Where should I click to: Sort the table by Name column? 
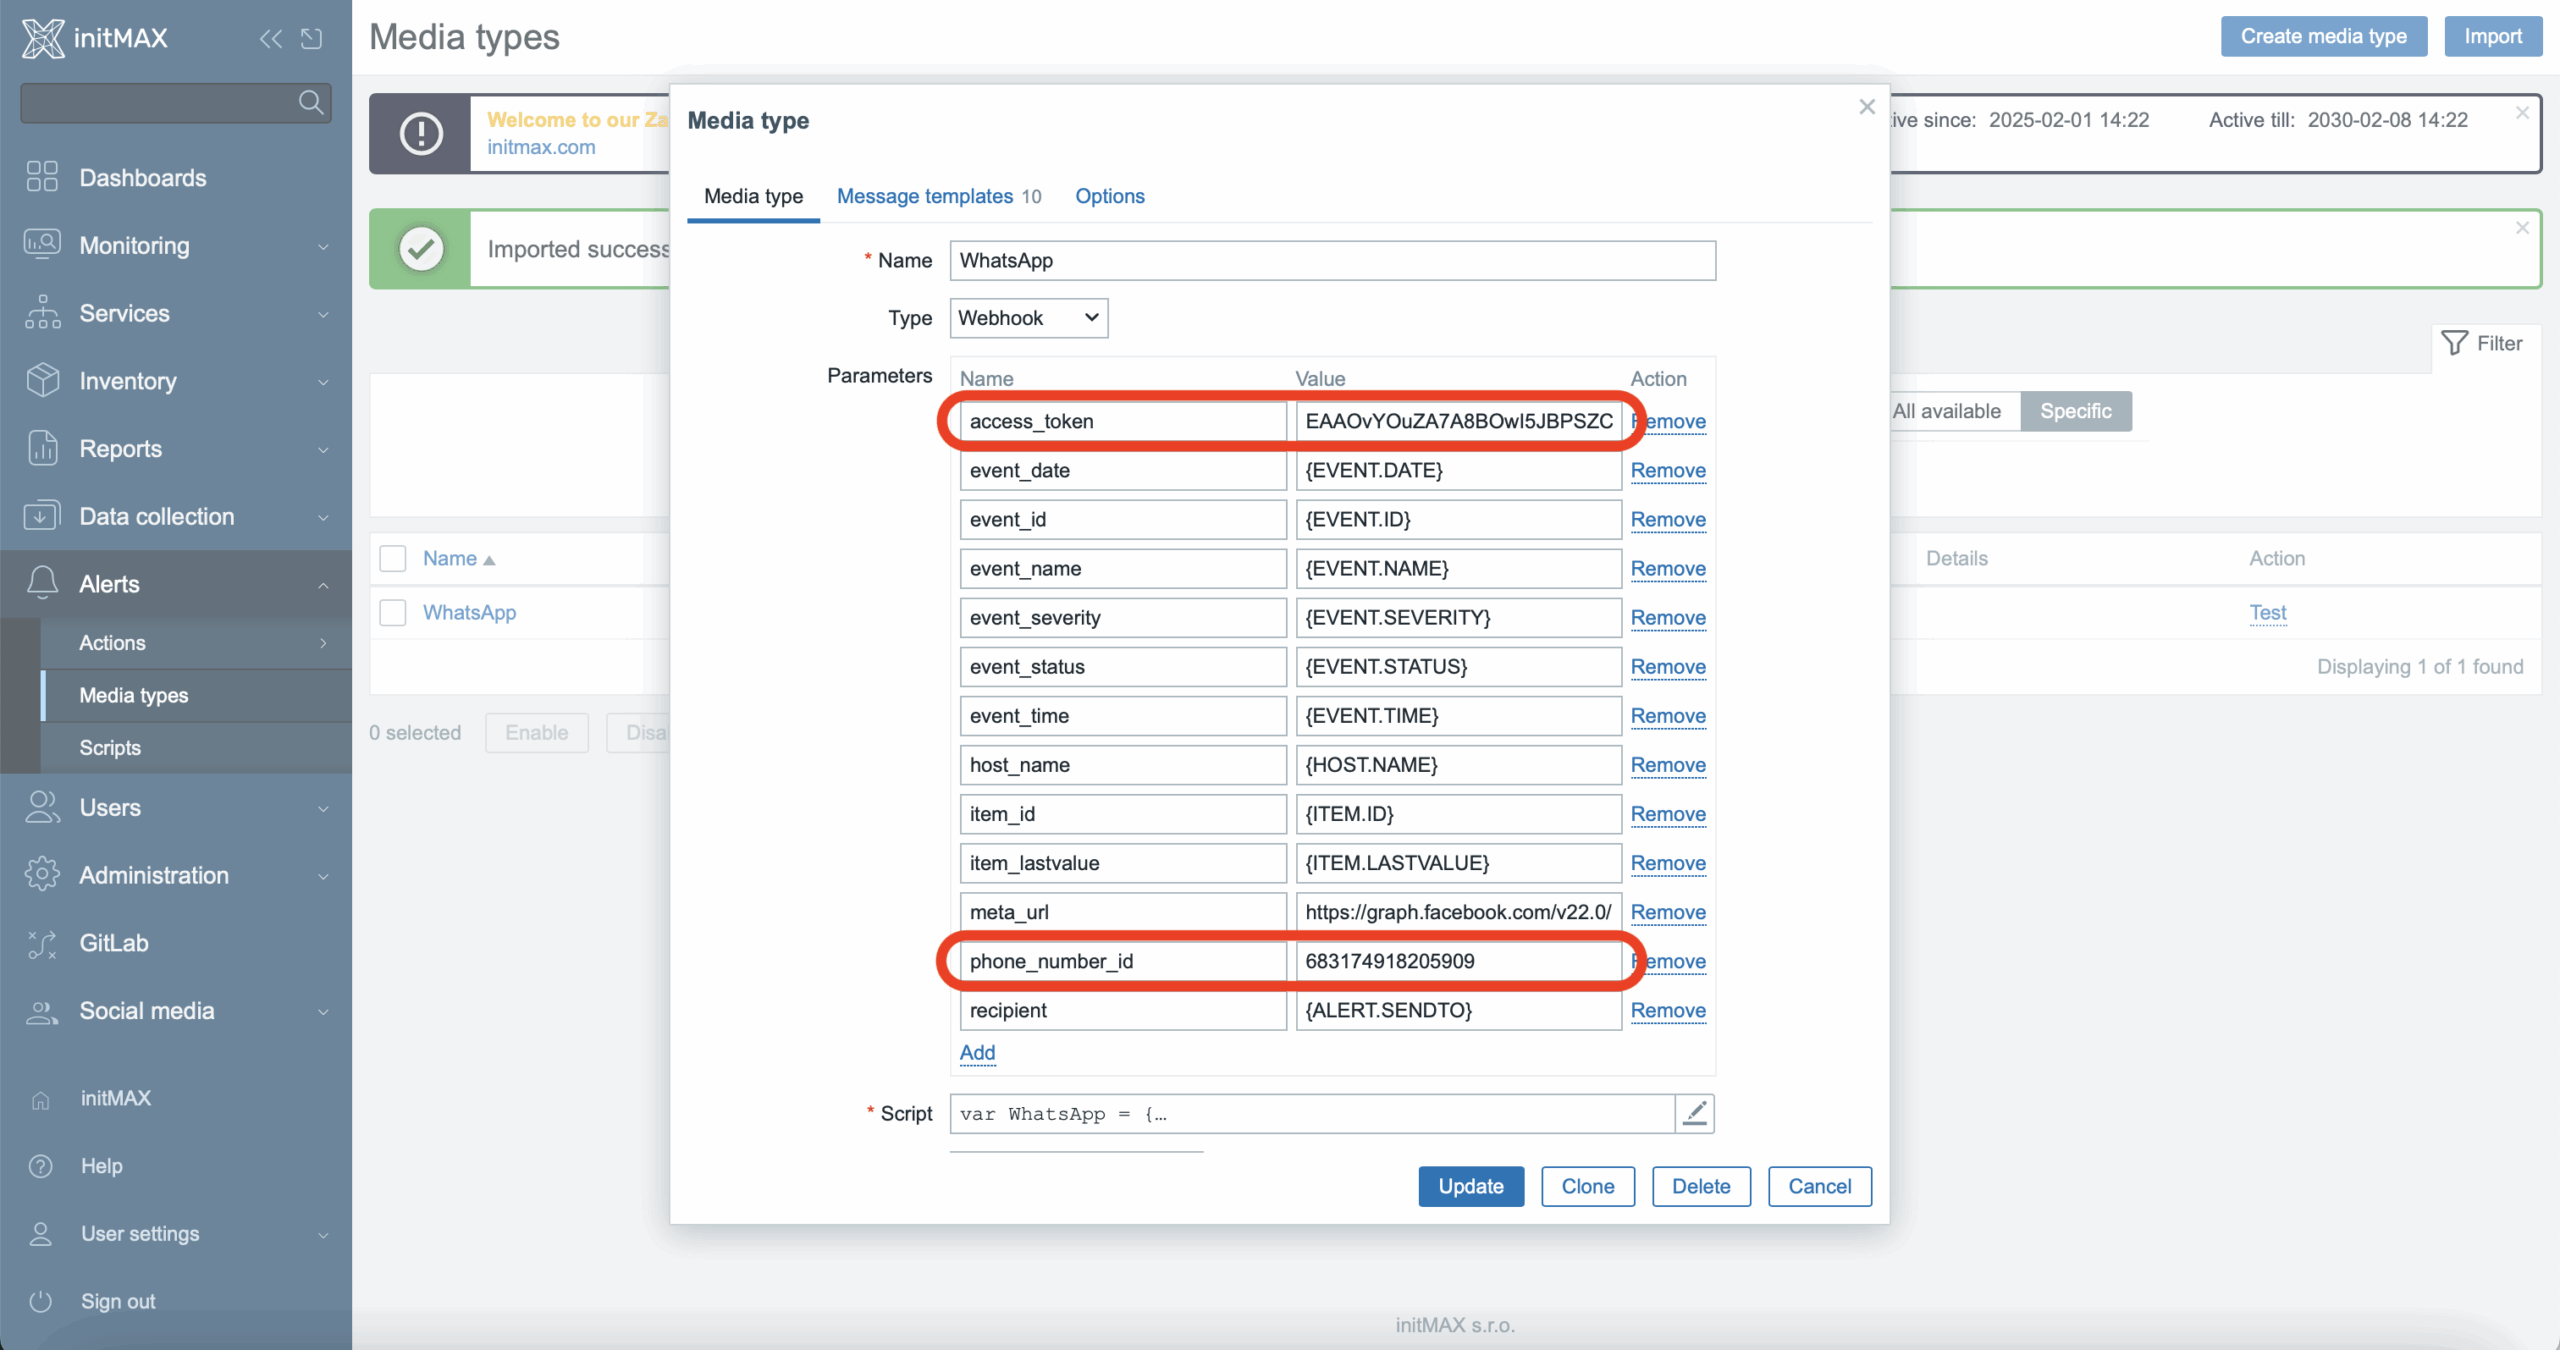(458, 558)
